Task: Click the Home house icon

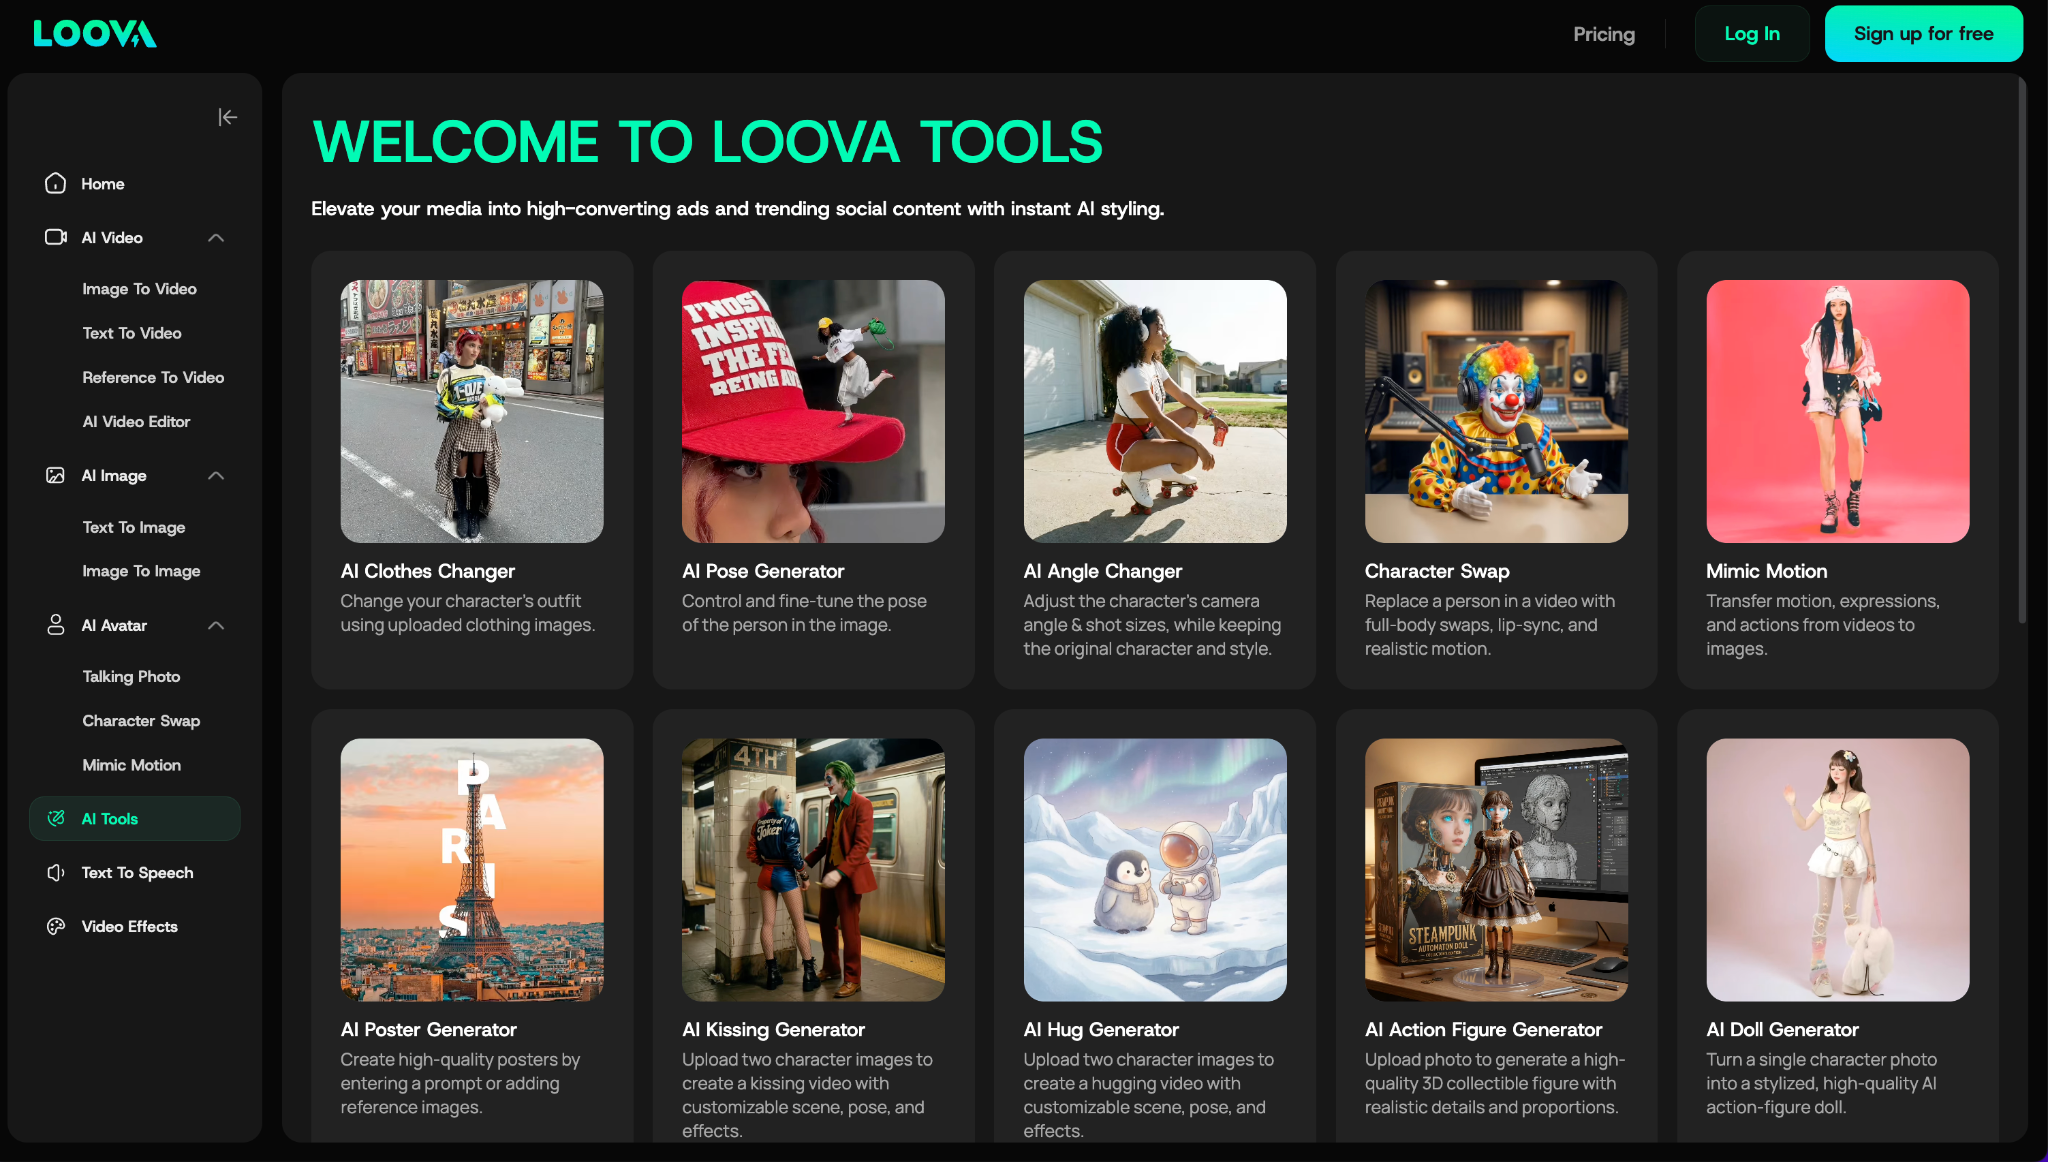Action: tap(56, 183)
